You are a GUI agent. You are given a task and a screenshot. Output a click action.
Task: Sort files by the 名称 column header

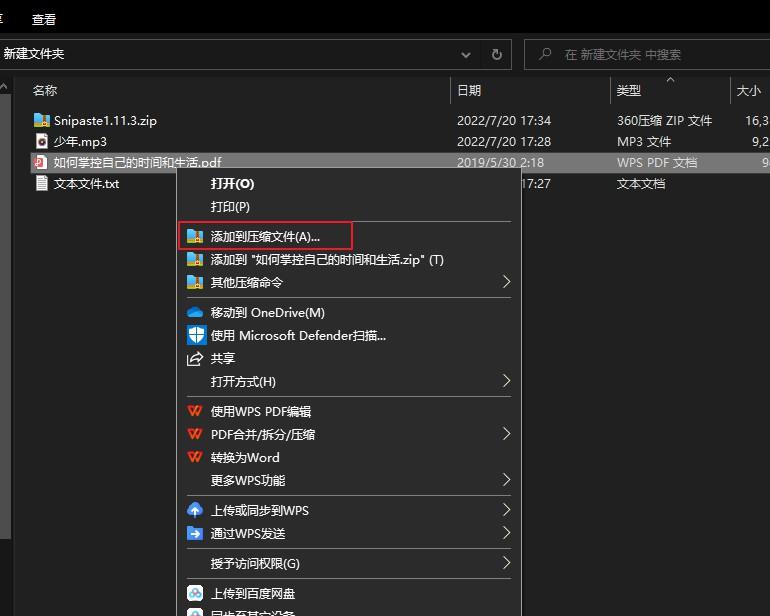[x=45, y=90]
